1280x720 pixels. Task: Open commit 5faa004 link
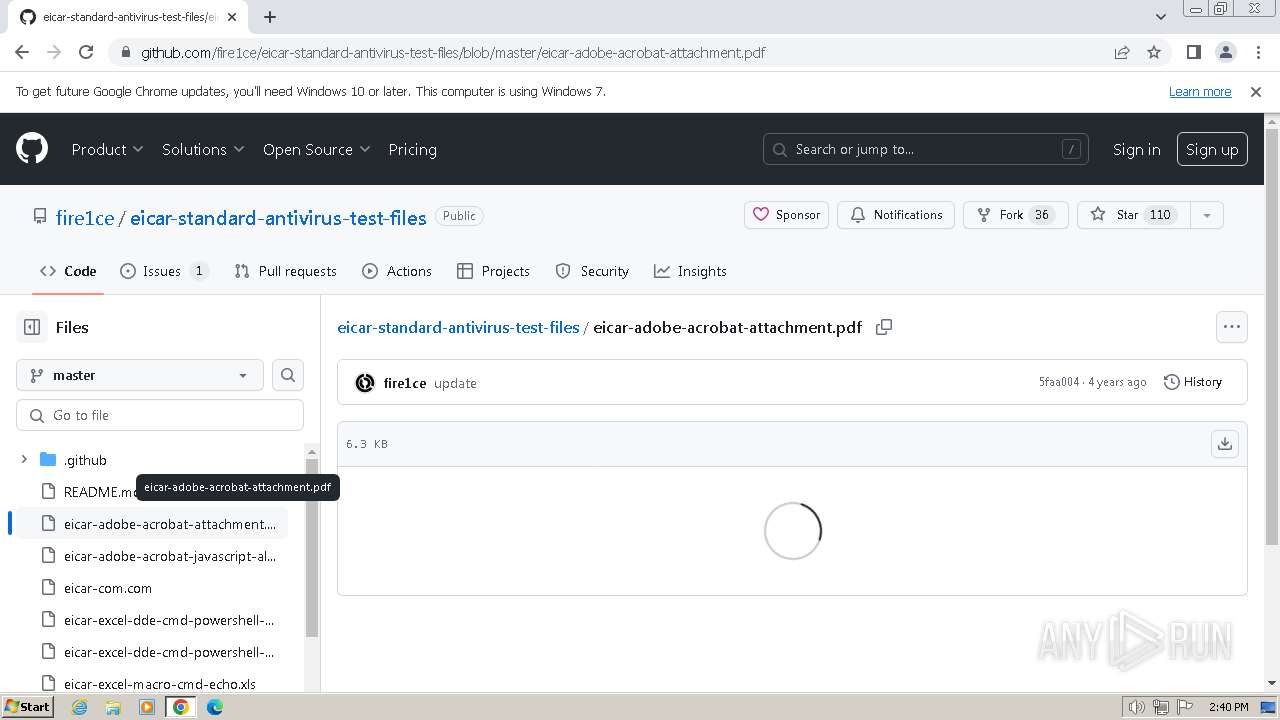coord(1059,382)
